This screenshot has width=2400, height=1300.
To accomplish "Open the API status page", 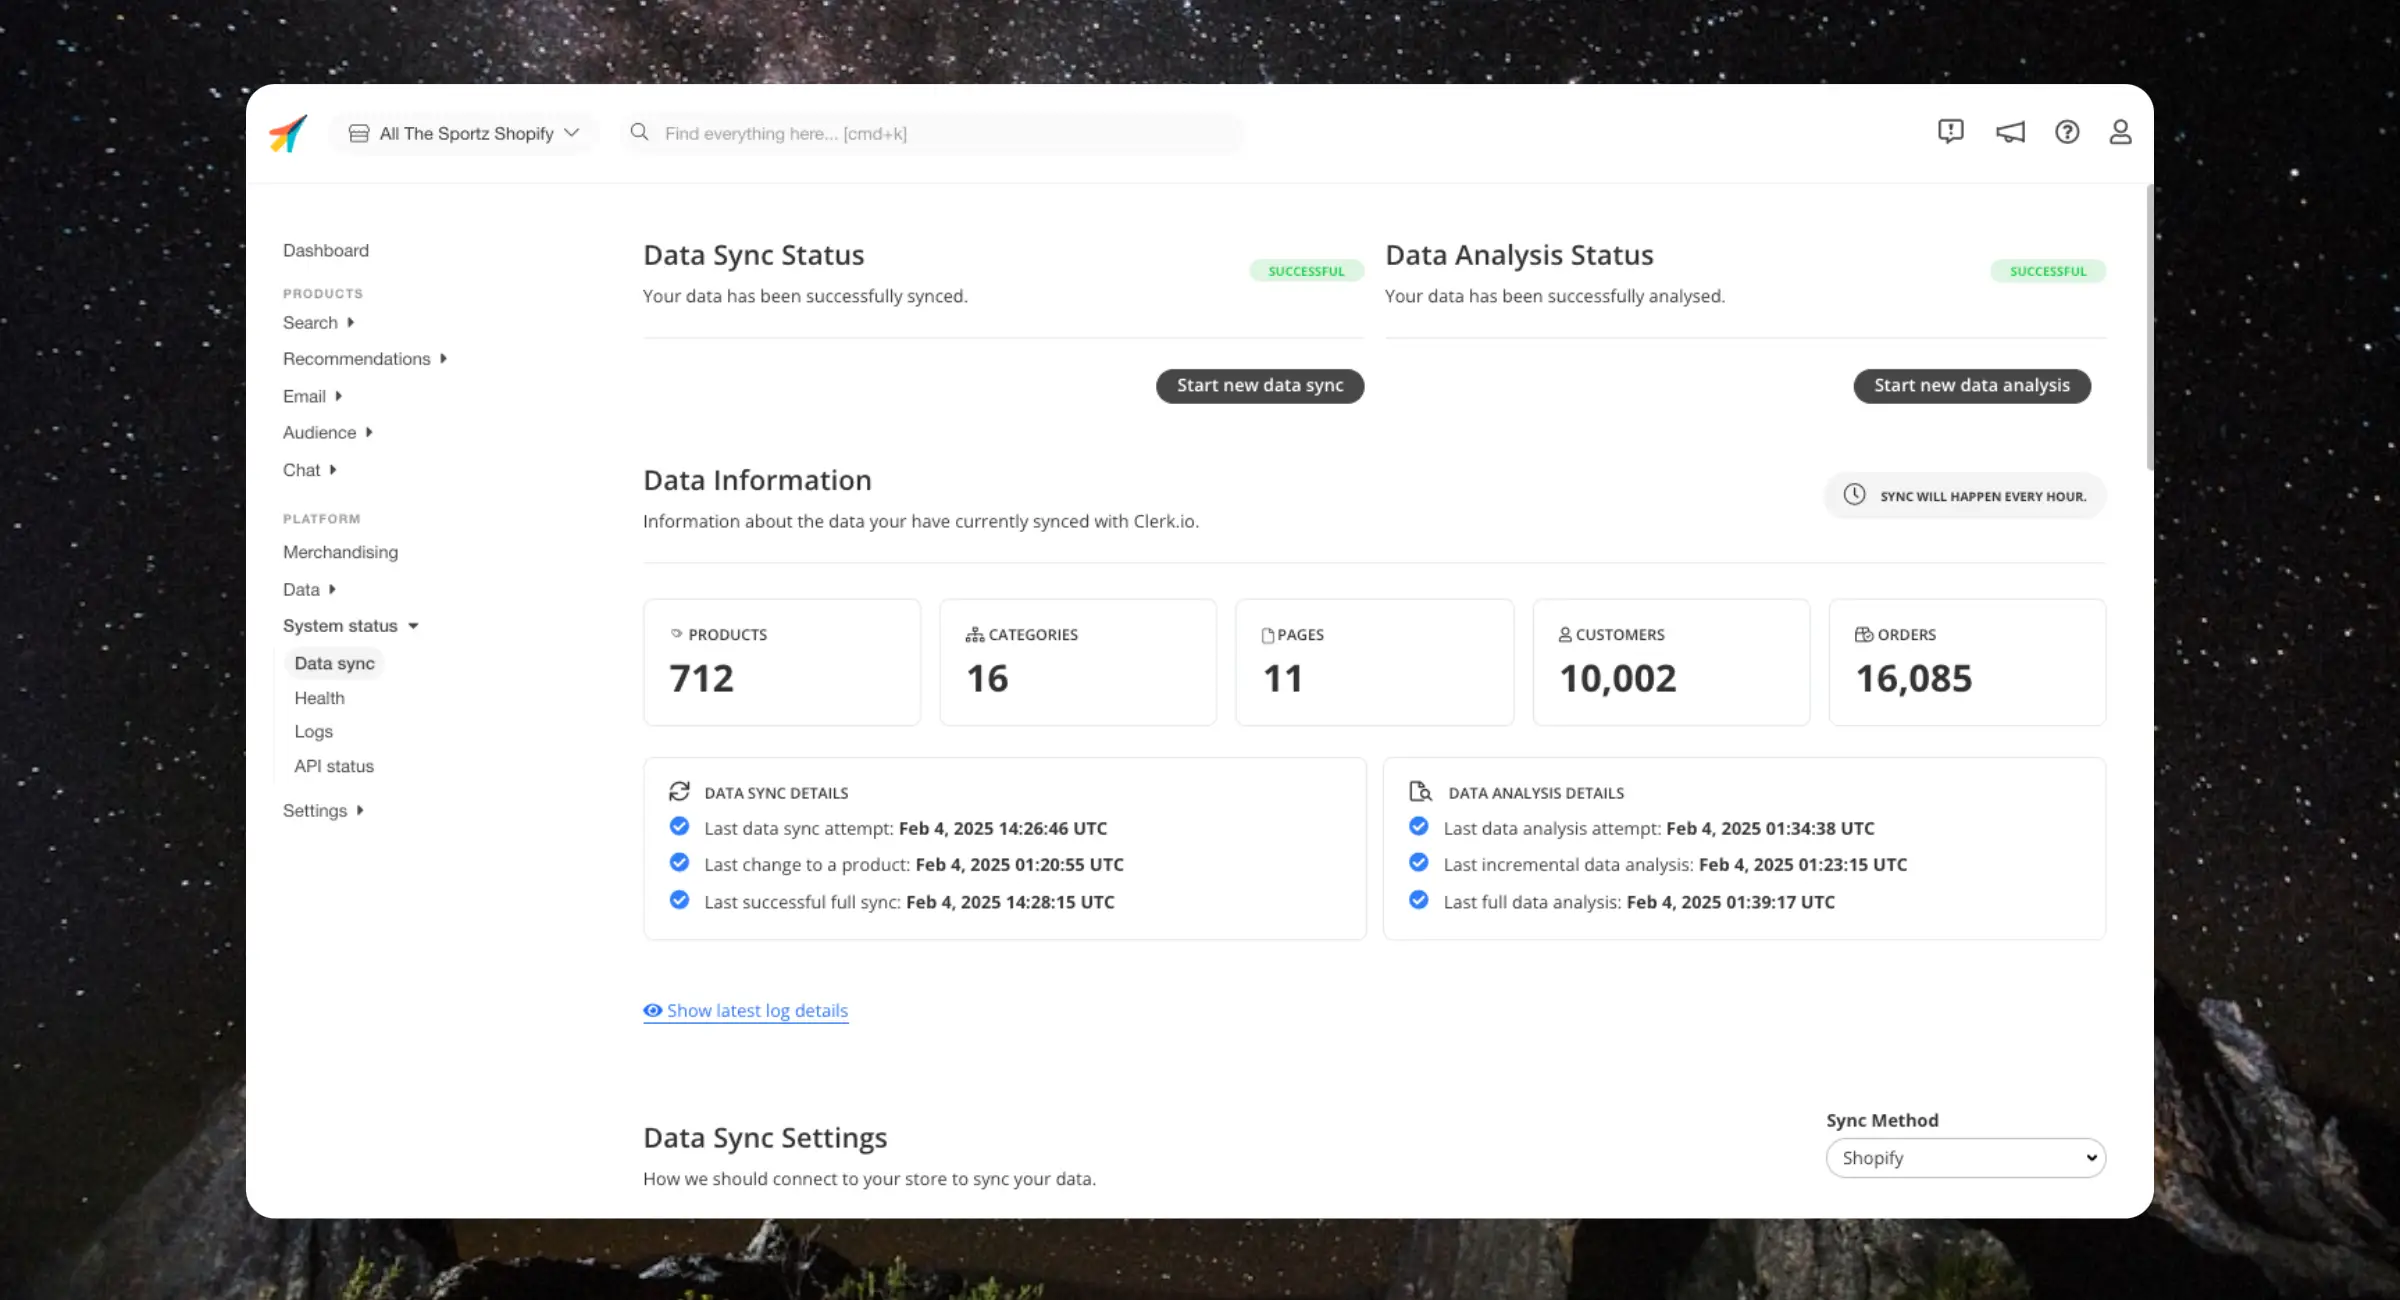I will [x=334, y=766].
